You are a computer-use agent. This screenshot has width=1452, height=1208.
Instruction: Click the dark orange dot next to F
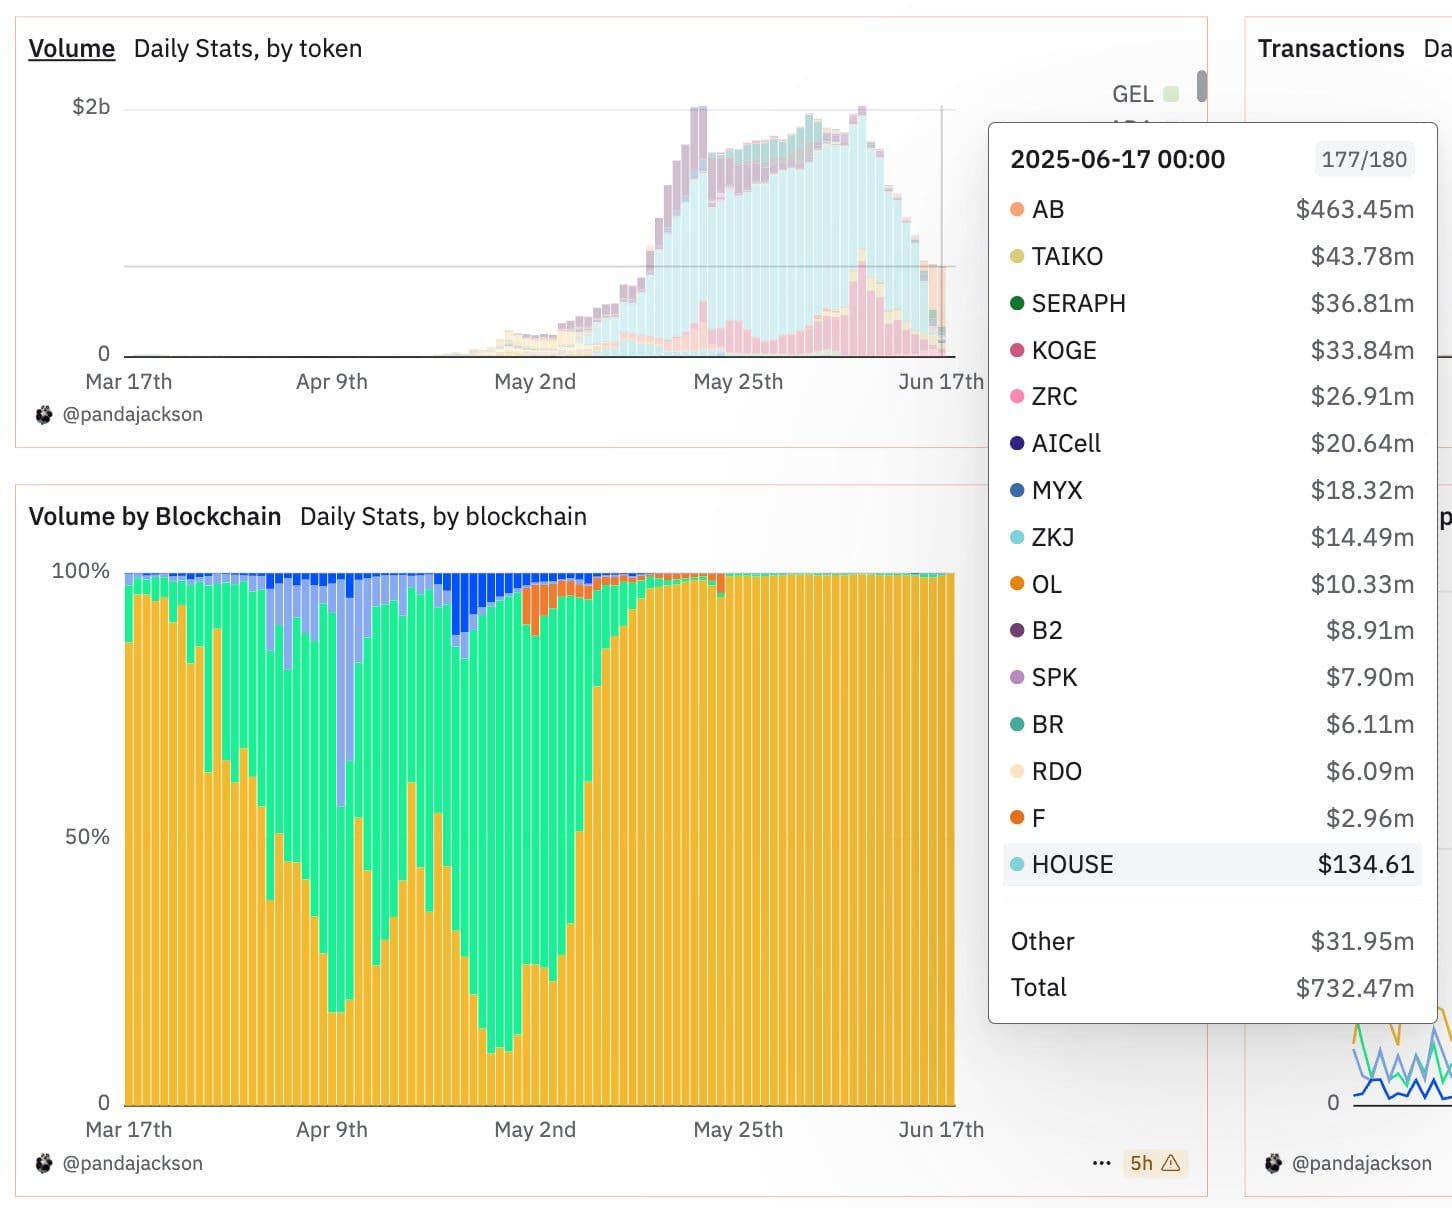click(x=1017, y=817)
